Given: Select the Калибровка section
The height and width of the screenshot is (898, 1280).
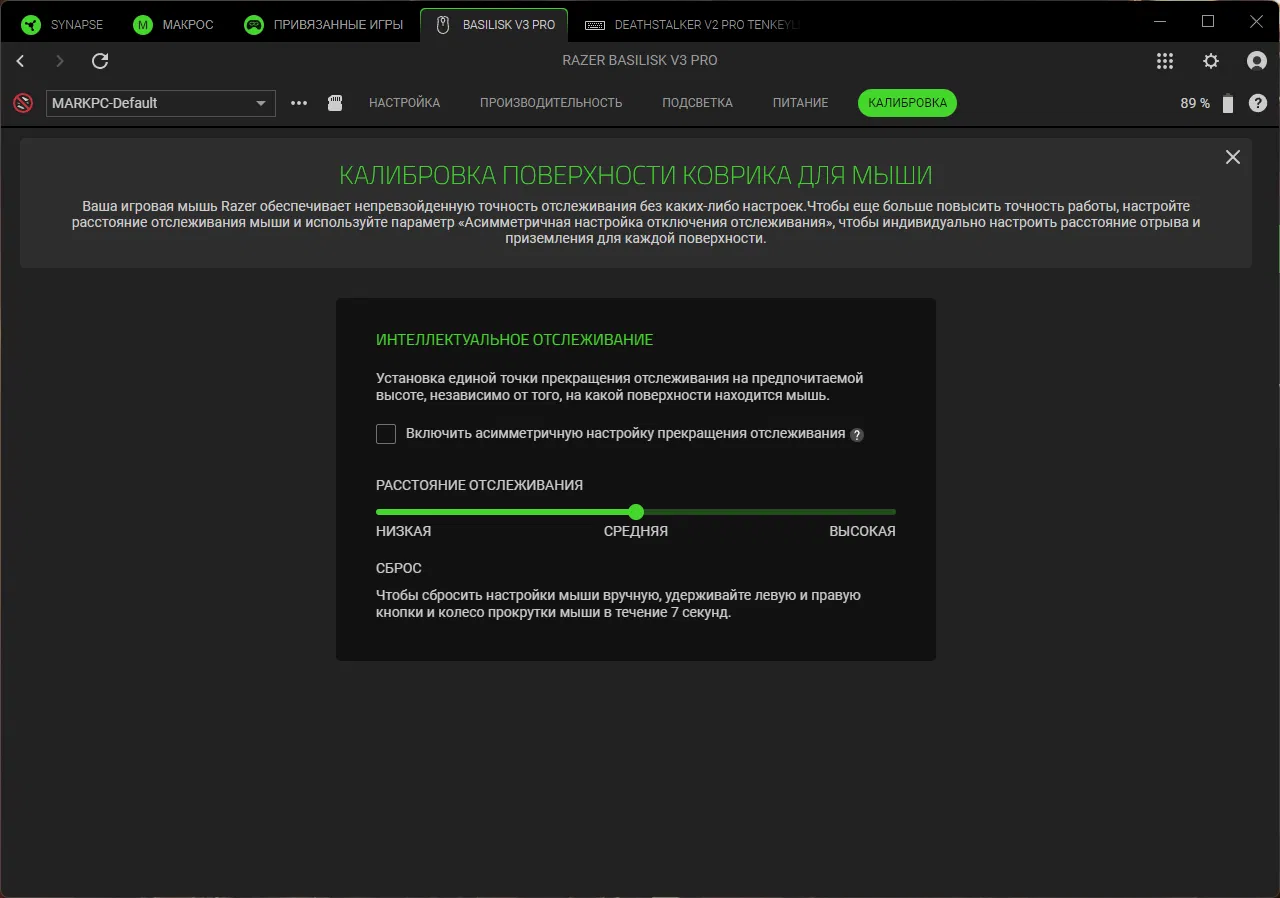Looking at the screenshot, I should 907,103.
